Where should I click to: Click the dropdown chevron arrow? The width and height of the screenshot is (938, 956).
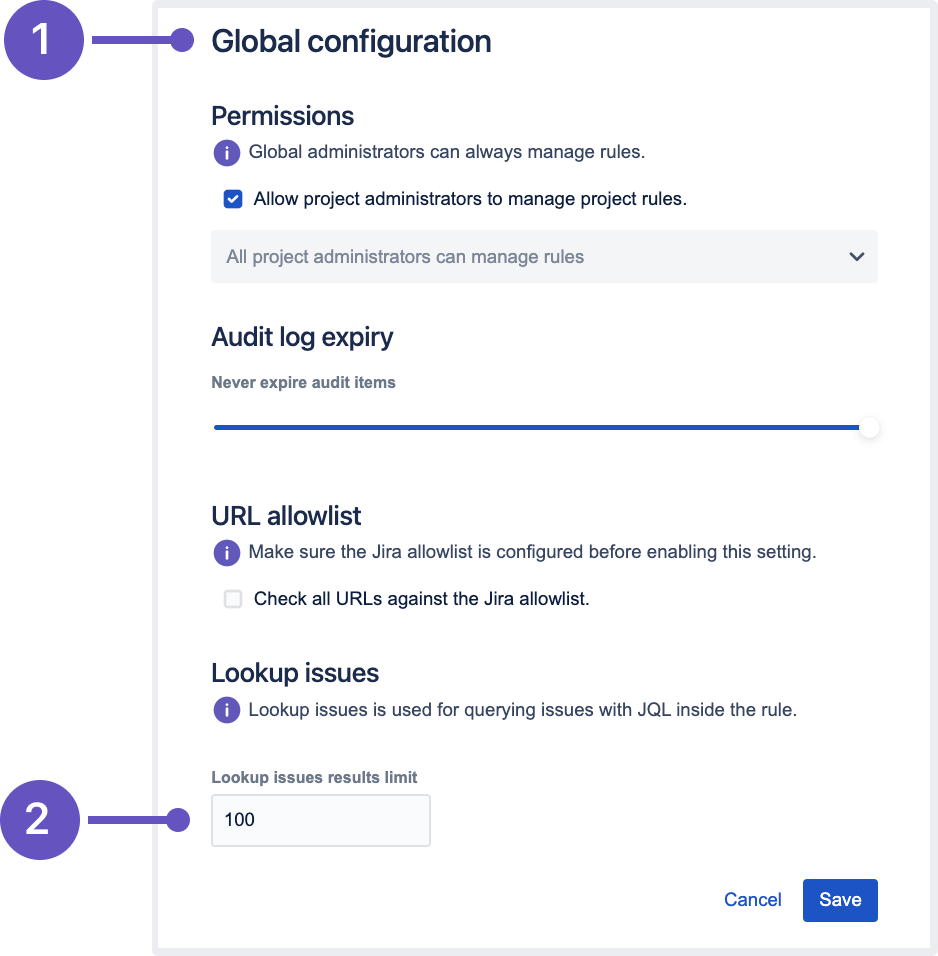856,257
